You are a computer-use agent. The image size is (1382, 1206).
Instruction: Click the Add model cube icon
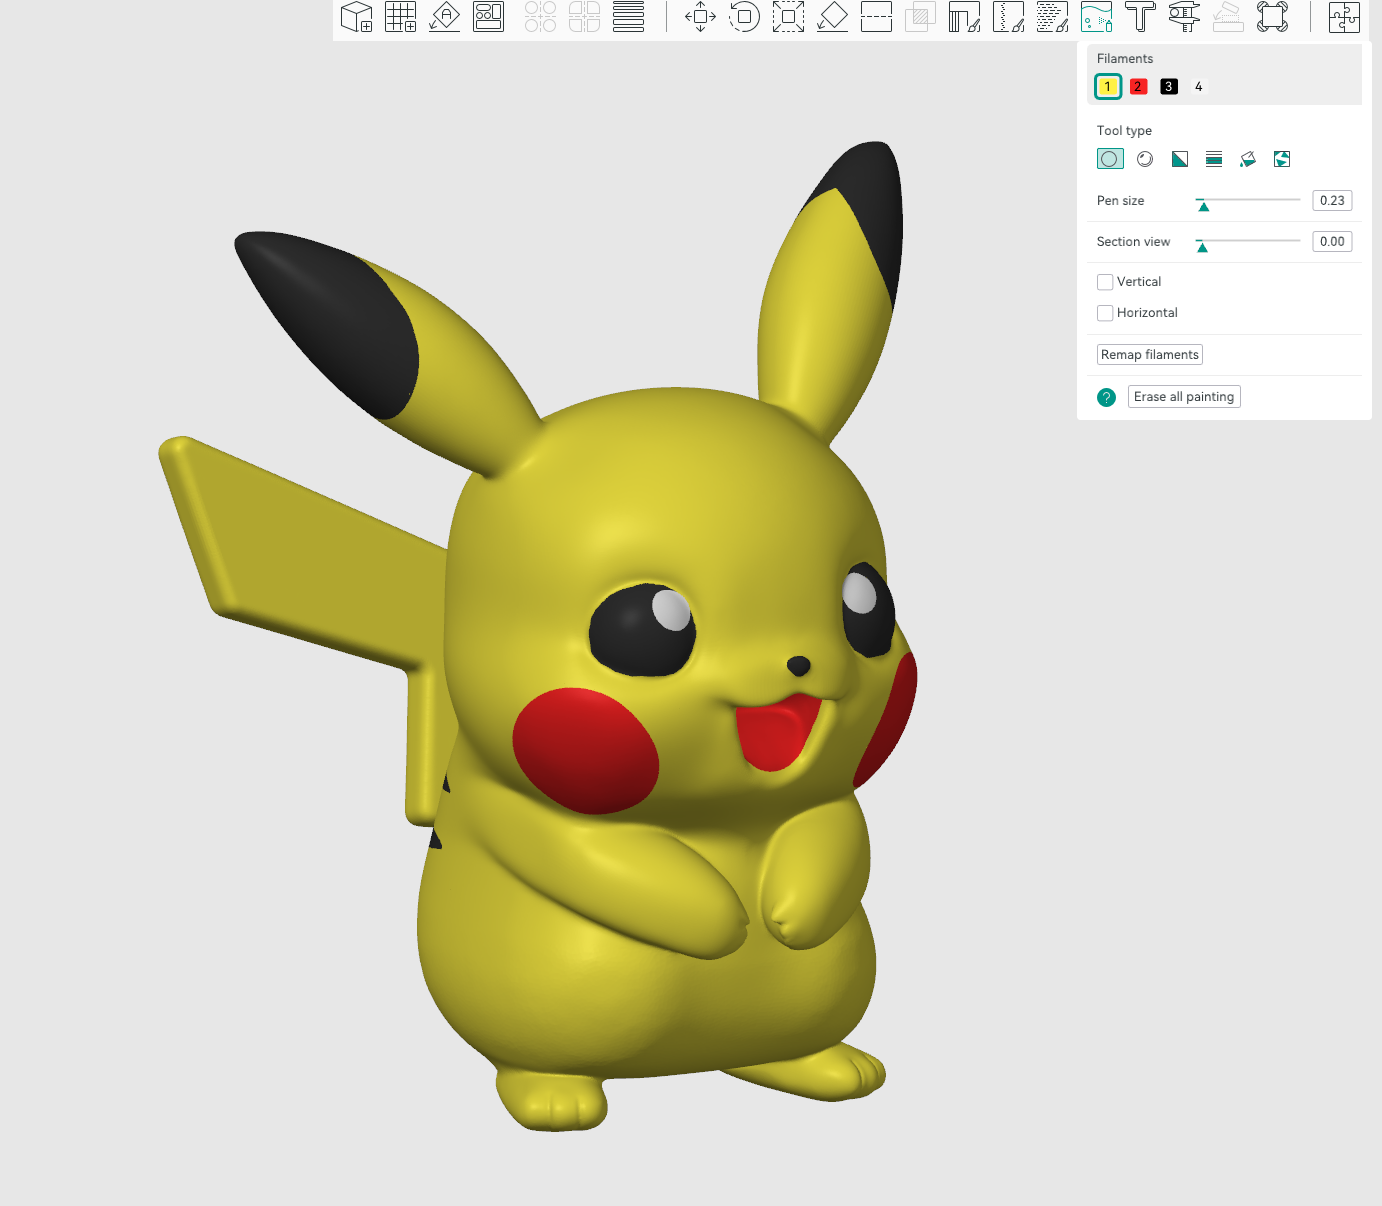coord(356,17)
